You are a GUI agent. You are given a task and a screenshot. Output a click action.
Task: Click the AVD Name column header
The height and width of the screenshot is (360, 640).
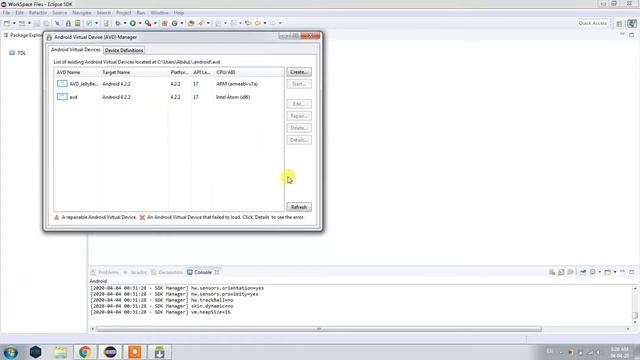(x=77, y=72)
